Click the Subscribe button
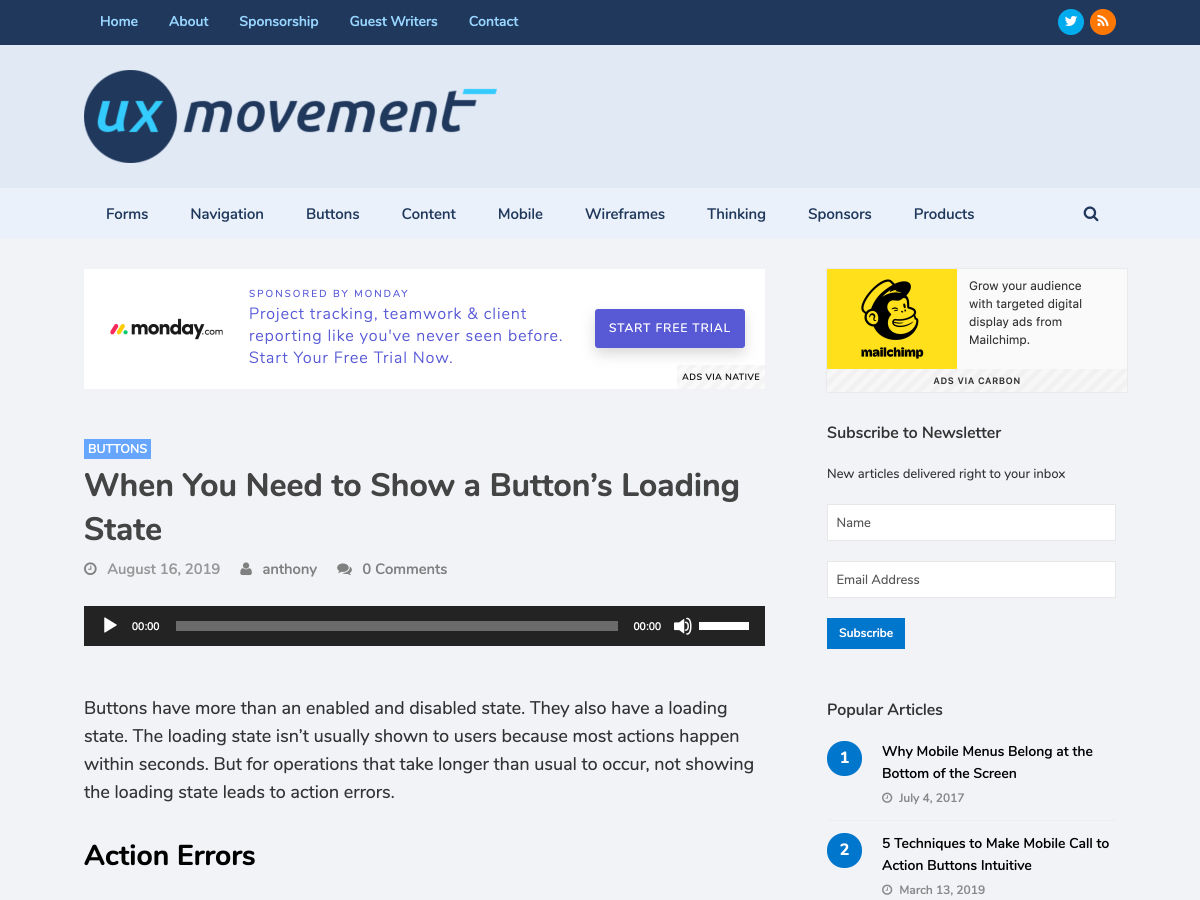This screenshot has width=1200, height=900. click(x=866, y=633)
